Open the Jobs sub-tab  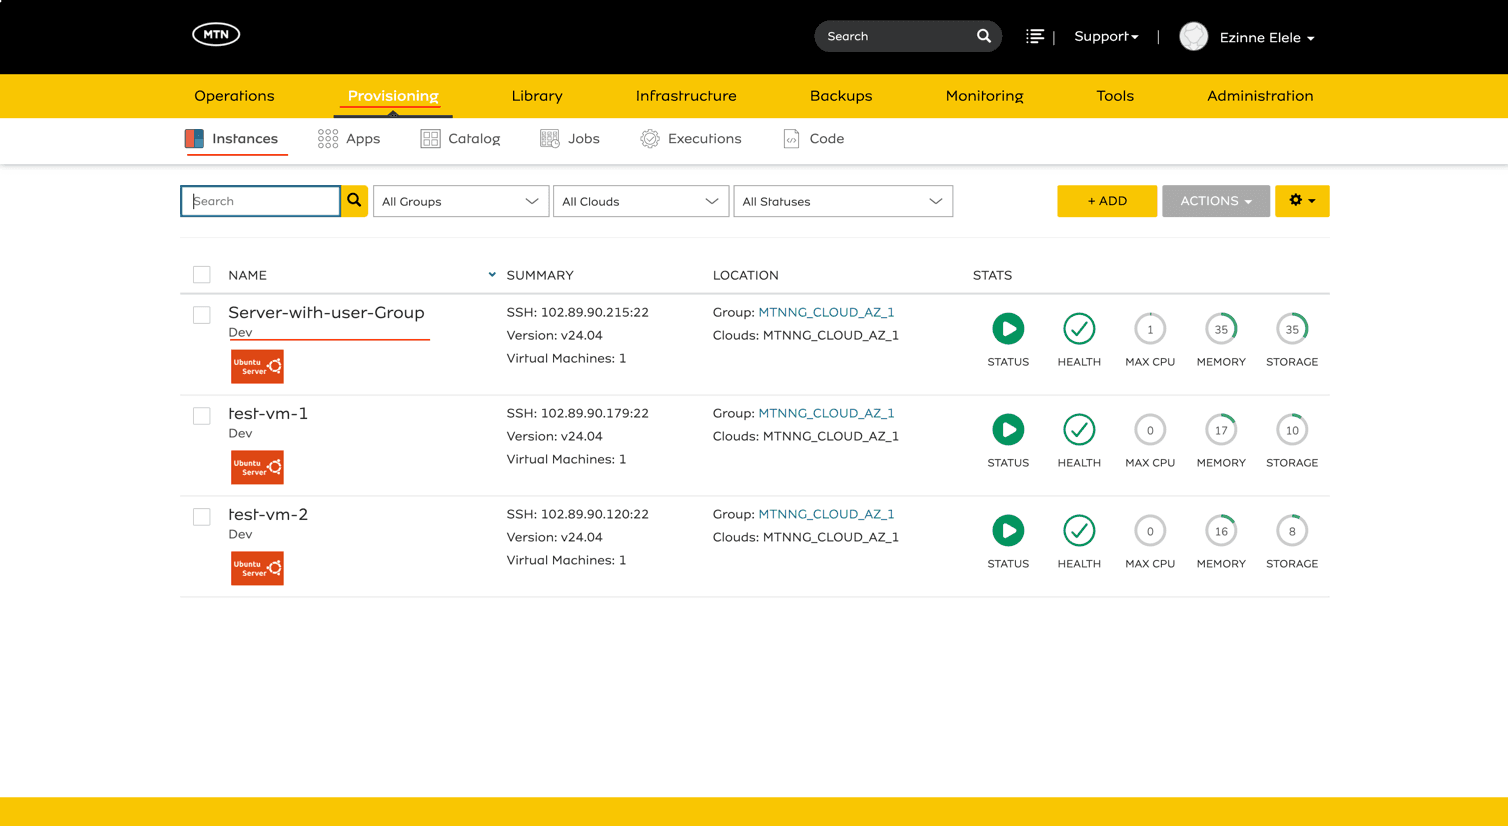coord(570,139)
